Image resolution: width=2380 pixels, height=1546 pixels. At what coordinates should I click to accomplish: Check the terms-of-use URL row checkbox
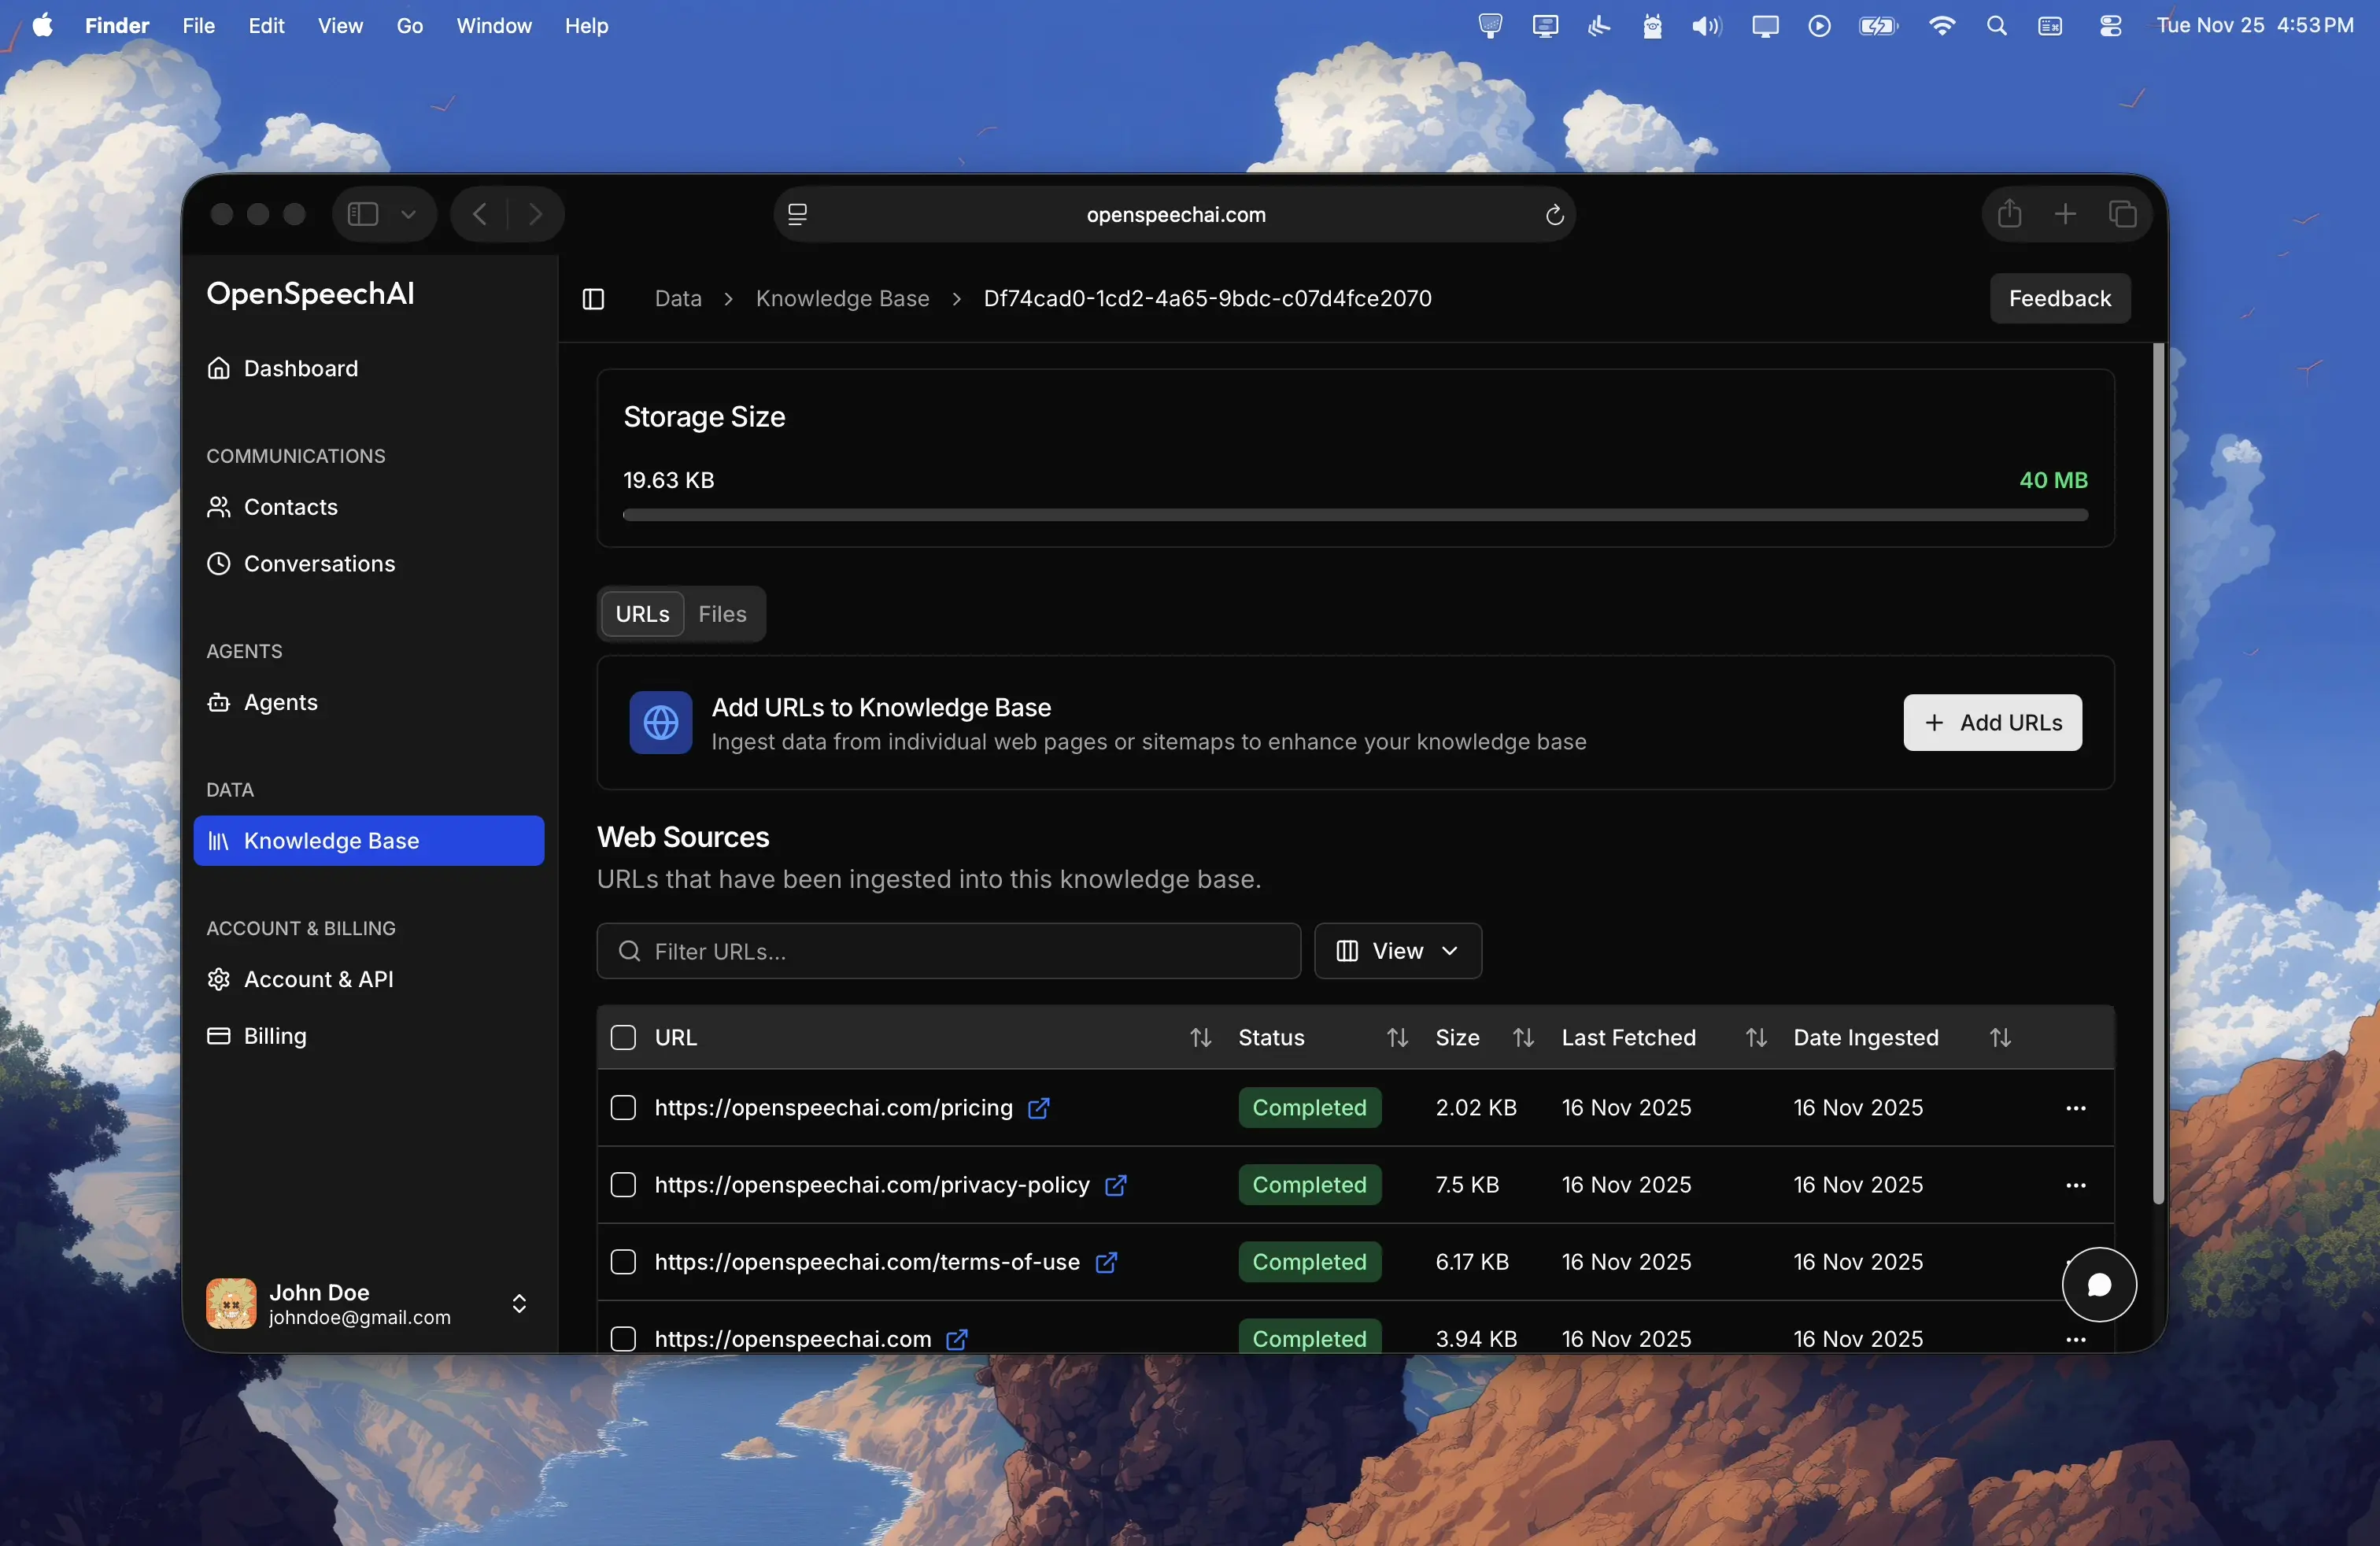coord(623,1263)
